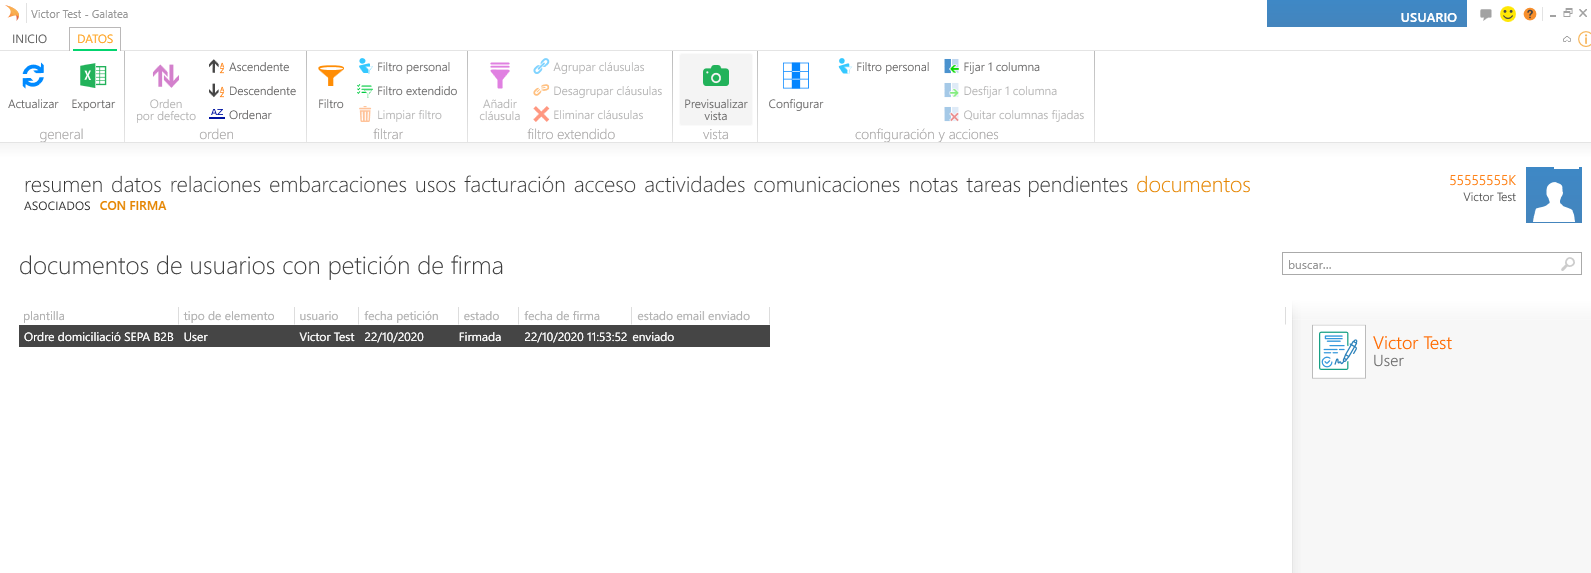1591x573 pixels.
Task: Click Fijar 1 columna
Action: pos(992,67)
